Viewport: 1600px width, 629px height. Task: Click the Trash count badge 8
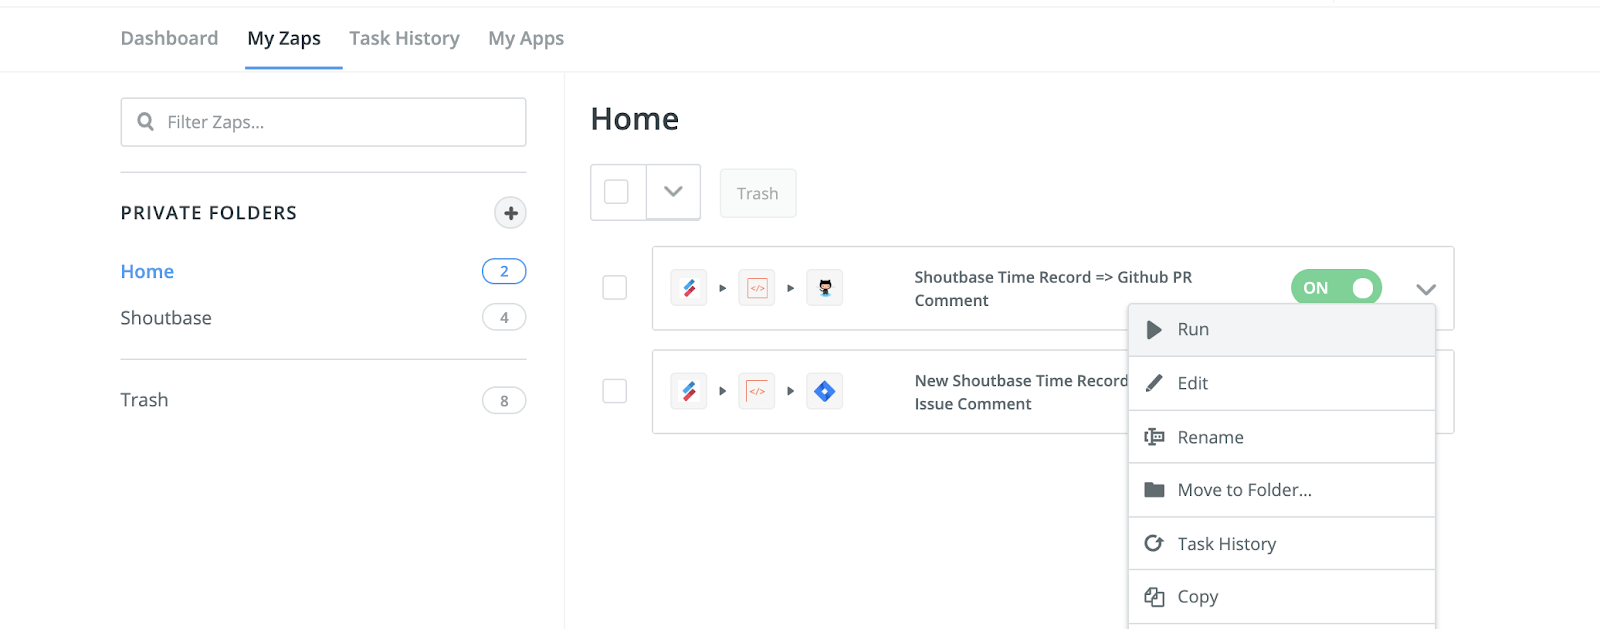[504, 400]
